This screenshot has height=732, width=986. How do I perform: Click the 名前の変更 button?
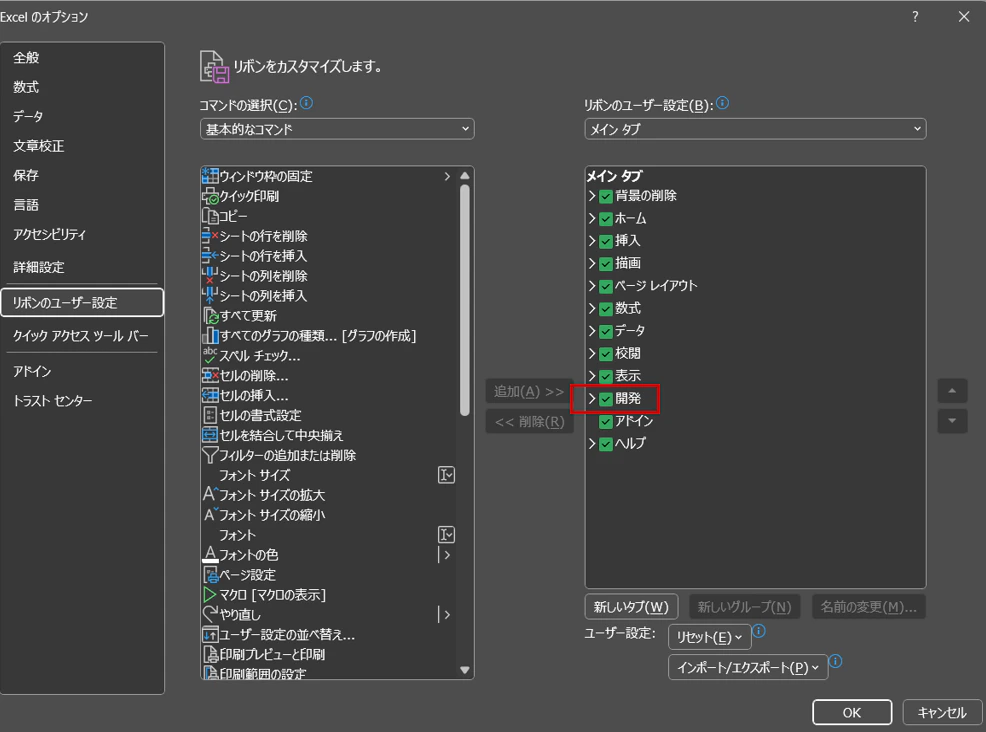tap(868, 607)
